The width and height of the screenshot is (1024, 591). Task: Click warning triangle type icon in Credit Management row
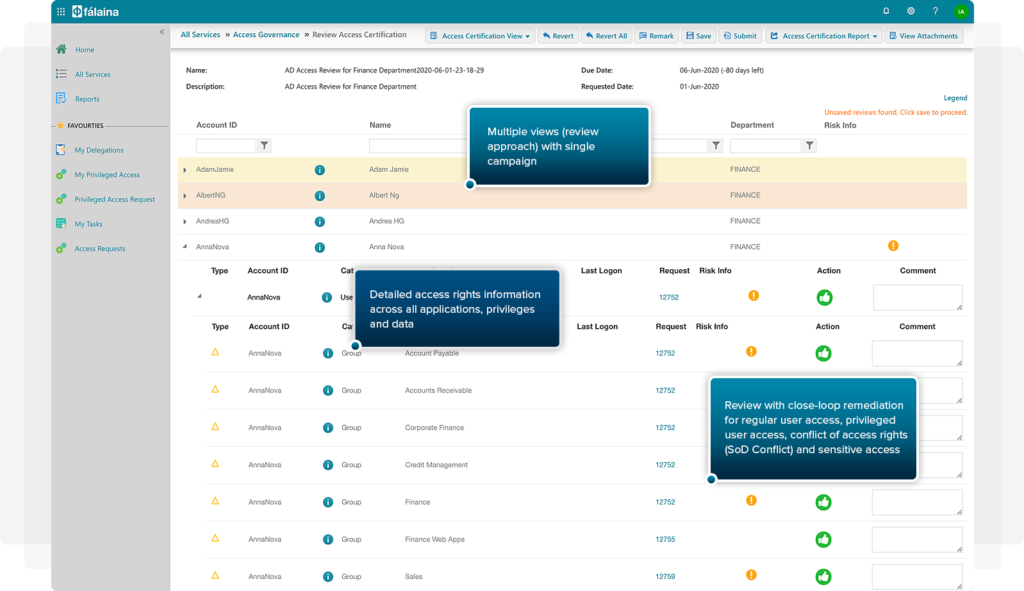(215, 464)
